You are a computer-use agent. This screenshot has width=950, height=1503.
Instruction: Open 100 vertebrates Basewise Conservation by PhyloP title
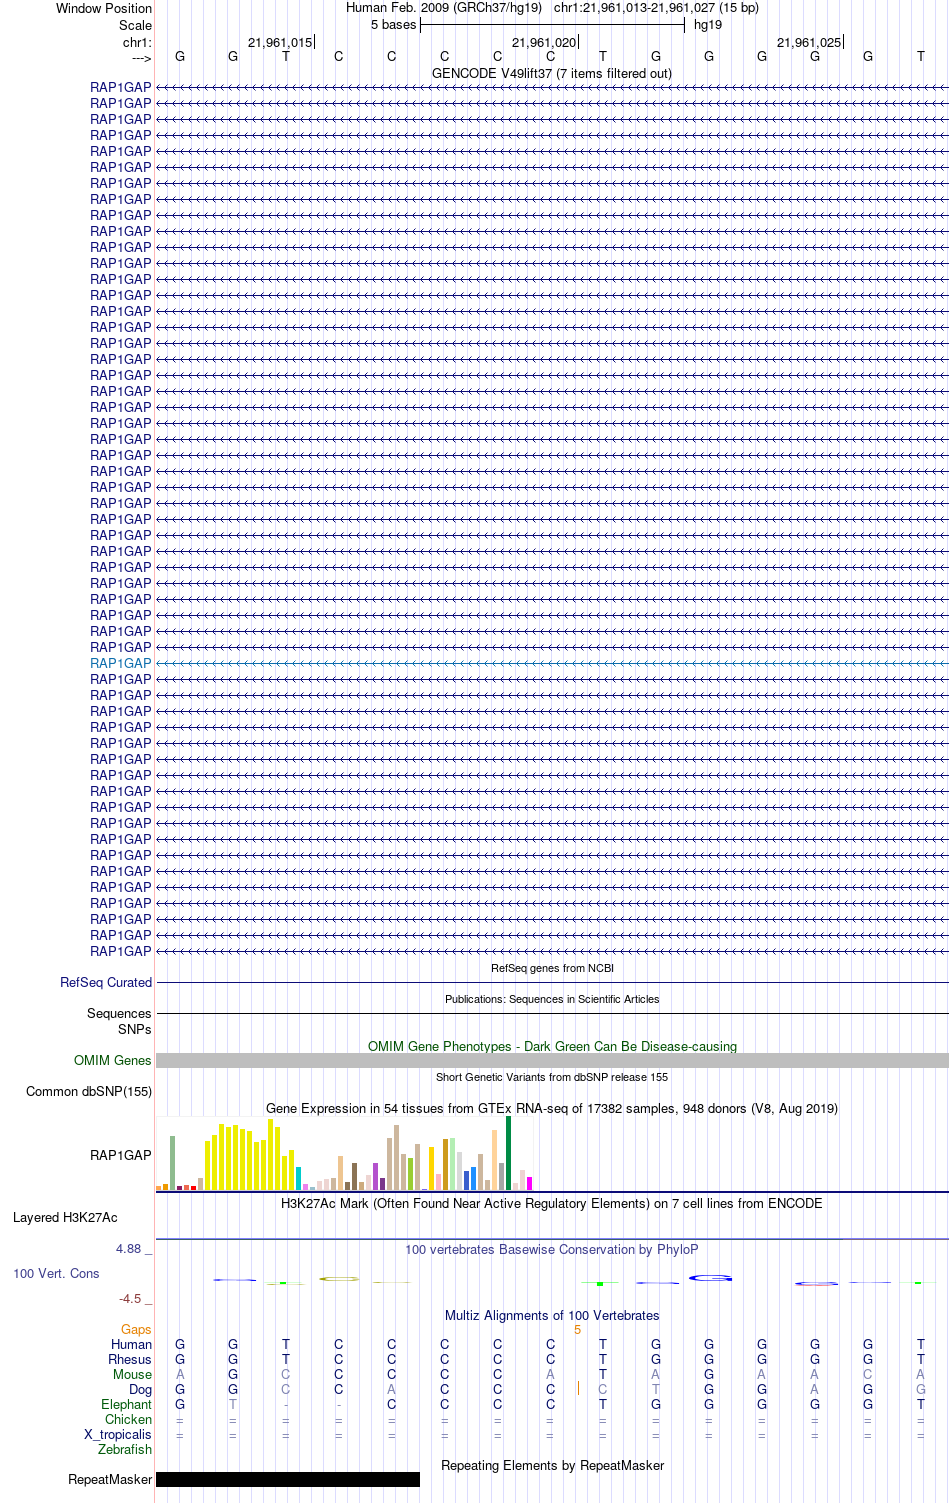coord(552,1250)
